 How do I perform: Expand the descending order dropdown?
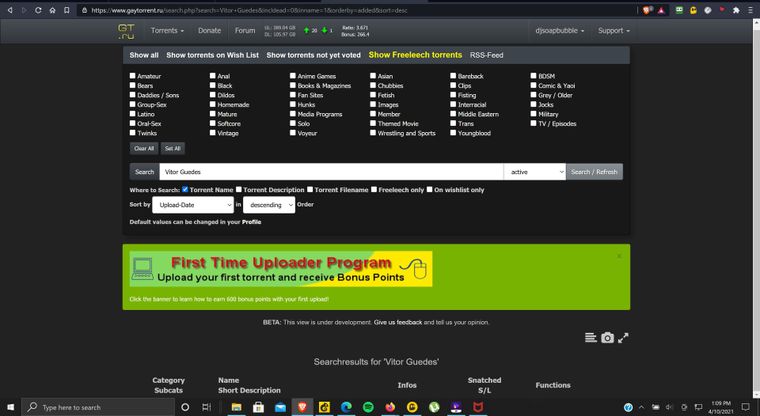point(270,204)
